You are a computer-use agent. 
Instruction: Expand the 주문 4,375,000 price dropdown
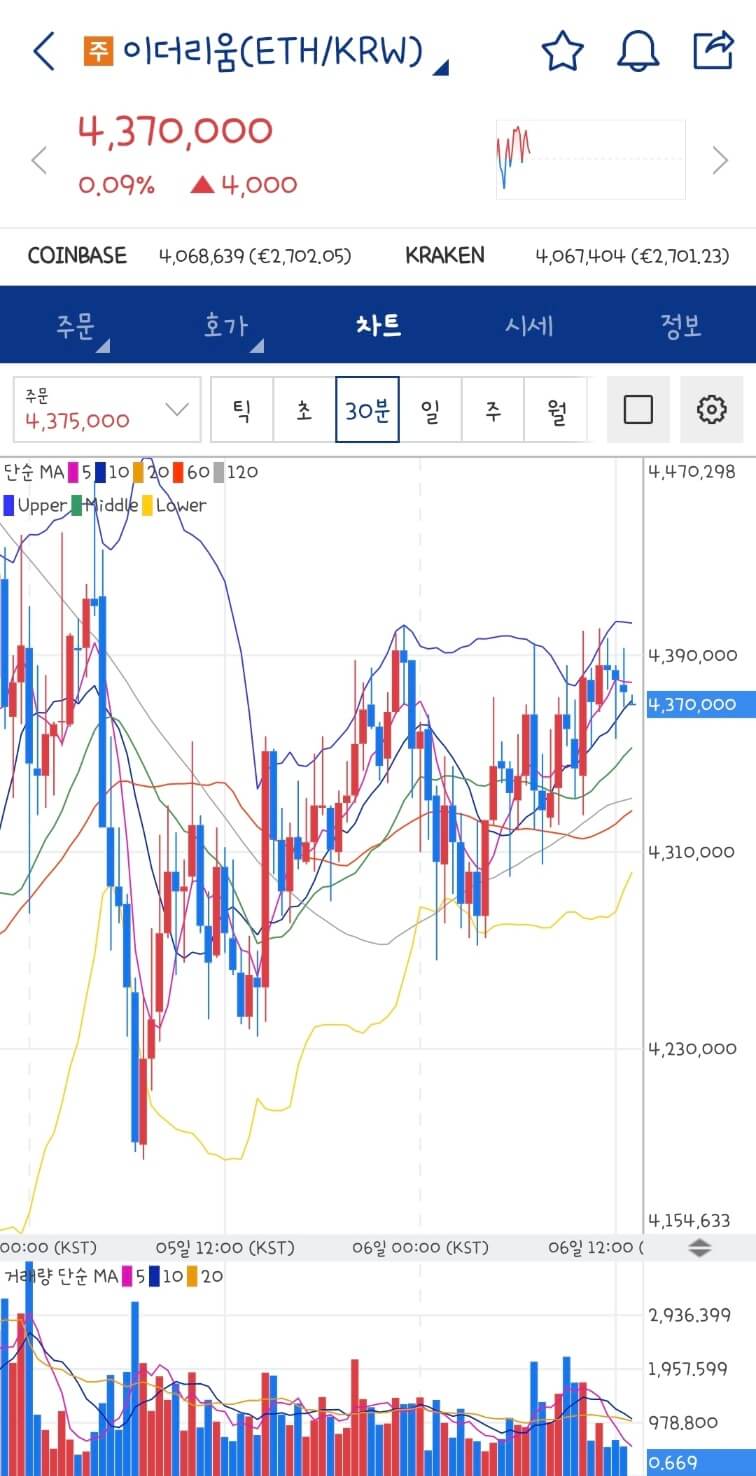point(107,409)
